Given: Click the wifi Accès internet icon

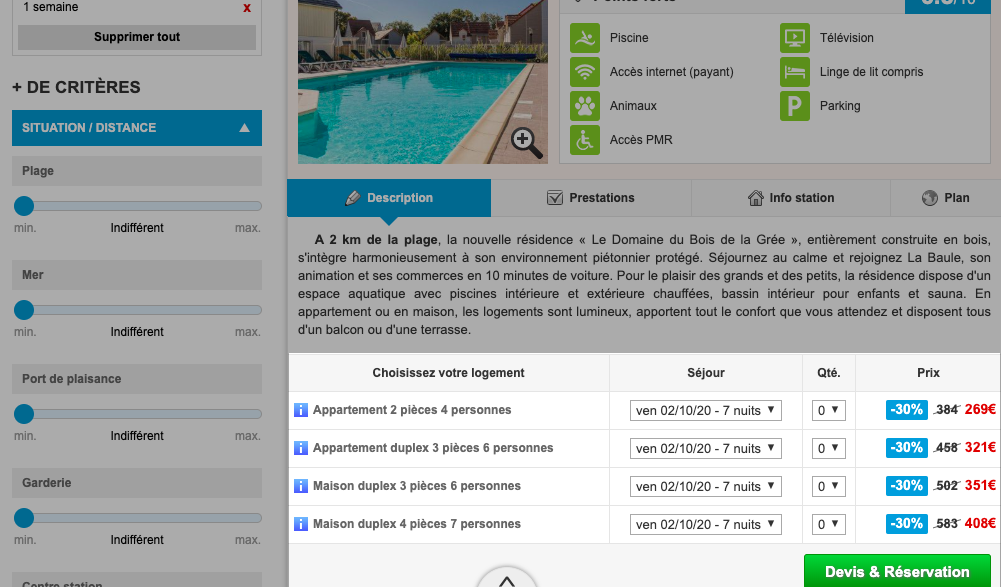Looking at the screenshot, I should coord(585,72).
